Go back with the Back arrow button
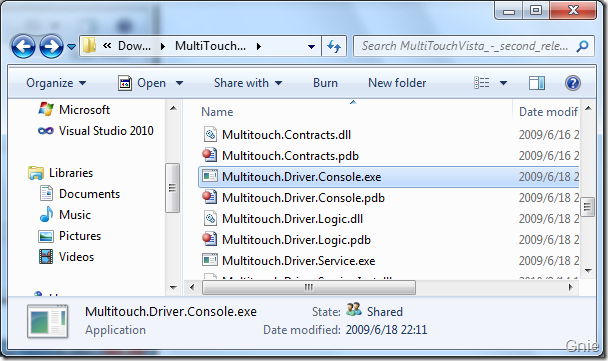This screenshot has height=361, width=608. tap(23, 47)
